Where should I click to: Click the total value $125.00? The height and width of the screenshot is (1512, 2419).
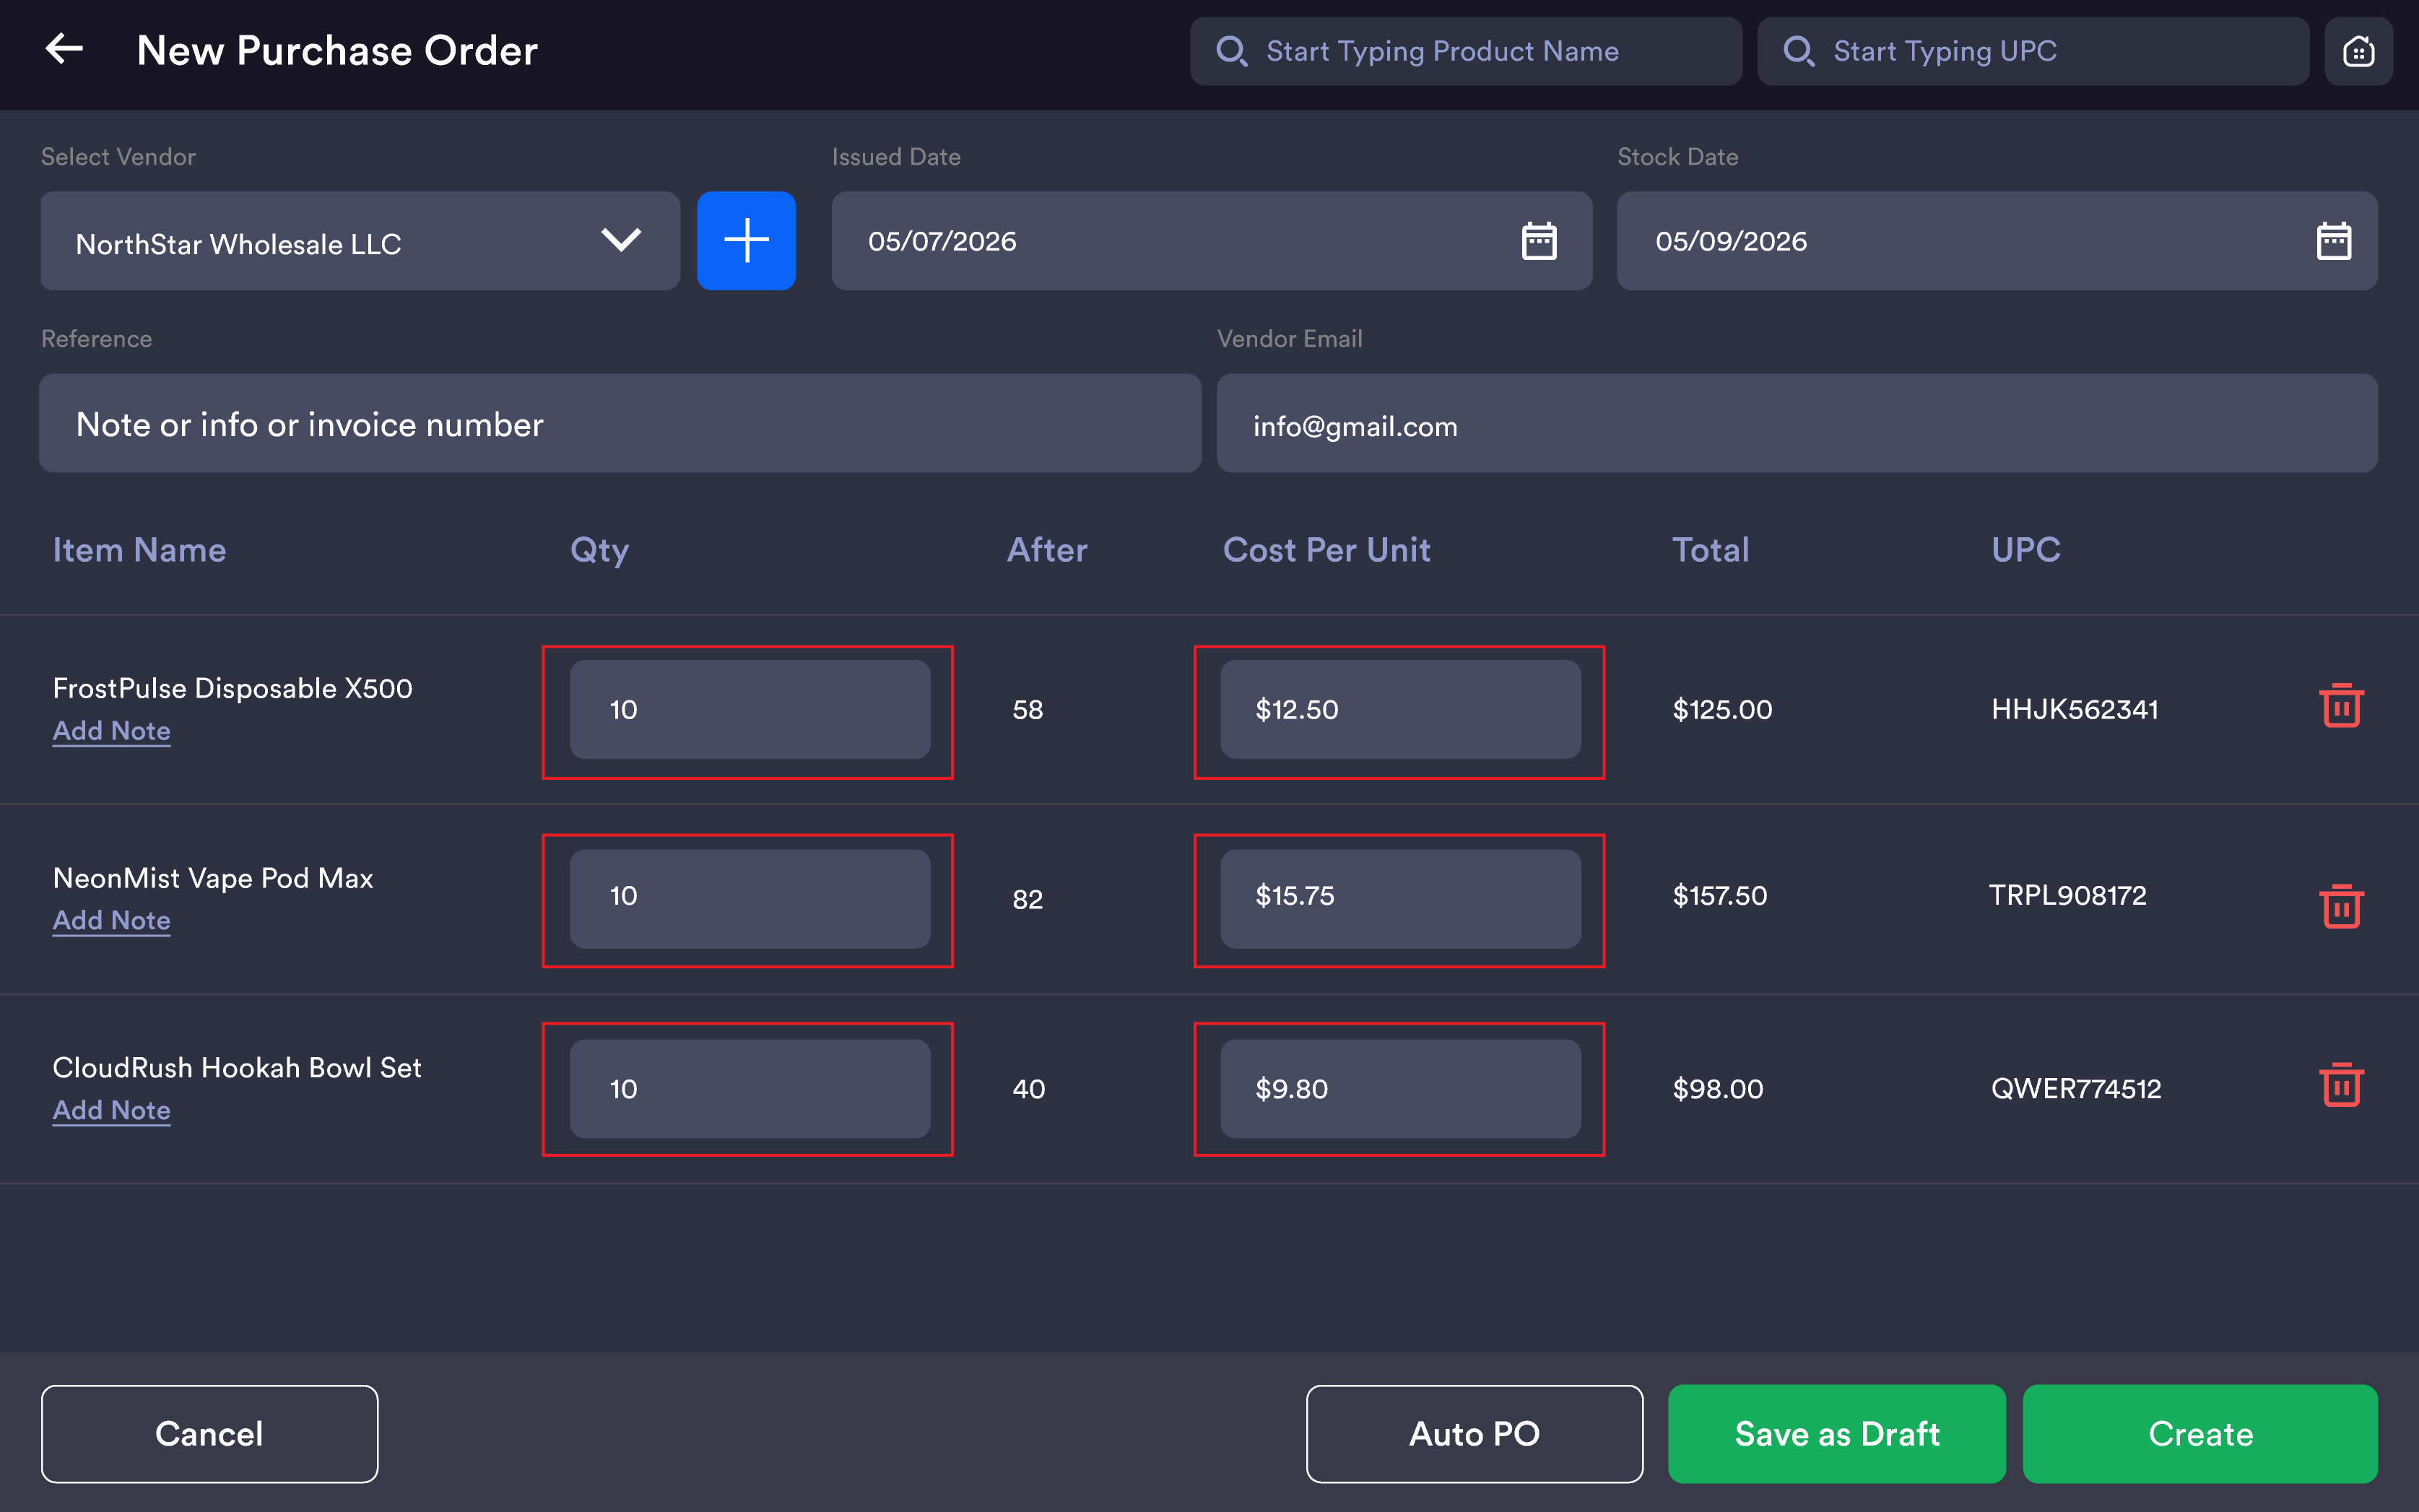1722,709
